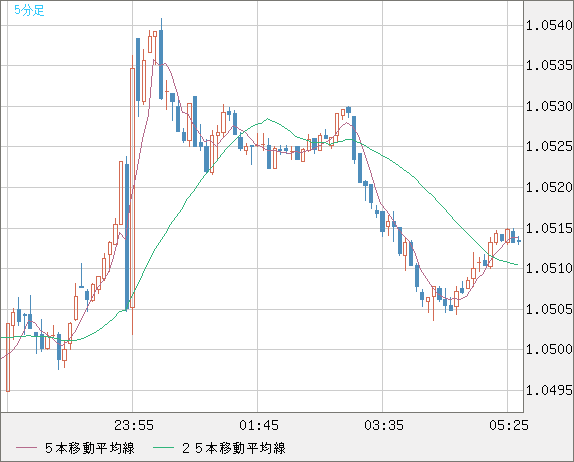574x462 pixels.
Task: Select the 1.0540 price axis label
Action: pos(549,25)
